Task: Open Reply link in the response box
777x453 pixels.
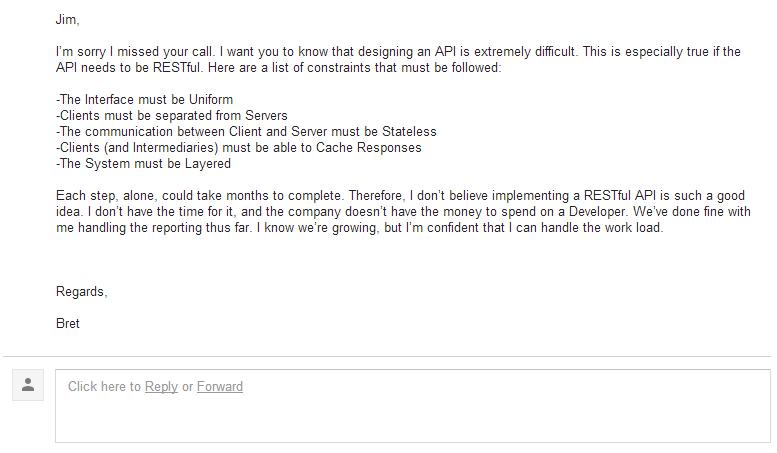Action: click(161, 387)
